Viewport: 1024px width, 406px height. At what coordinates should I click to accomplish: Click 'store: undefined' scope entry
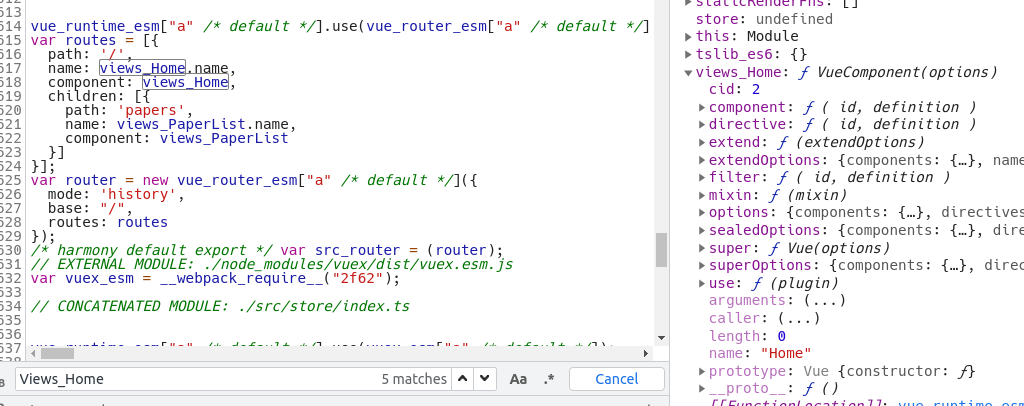tap(764, 19)
